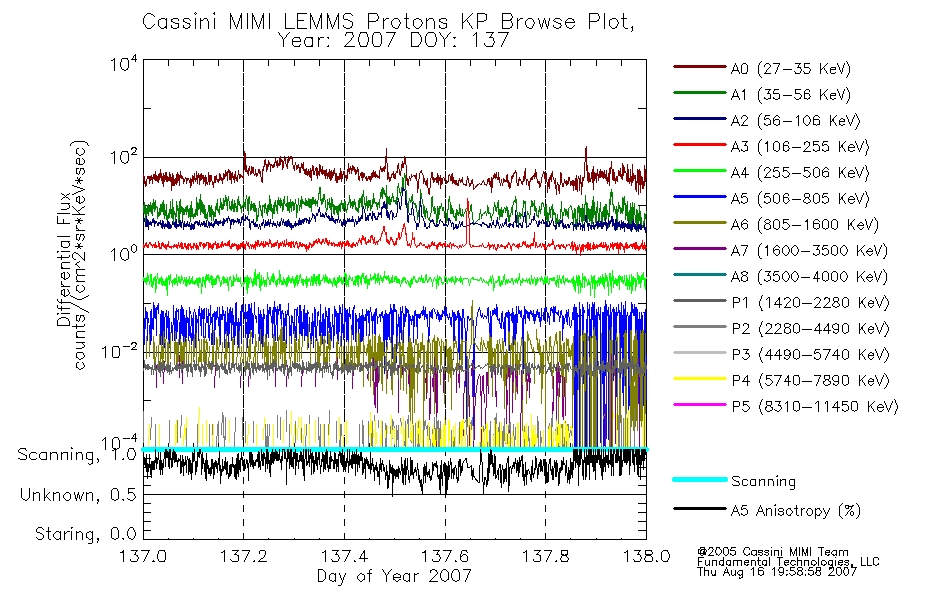Image resolution: width=950 pixels, height=600 pixels.
Task: Click the P3 (4490-5740 KeV) legend label
Action: point(810,355)
